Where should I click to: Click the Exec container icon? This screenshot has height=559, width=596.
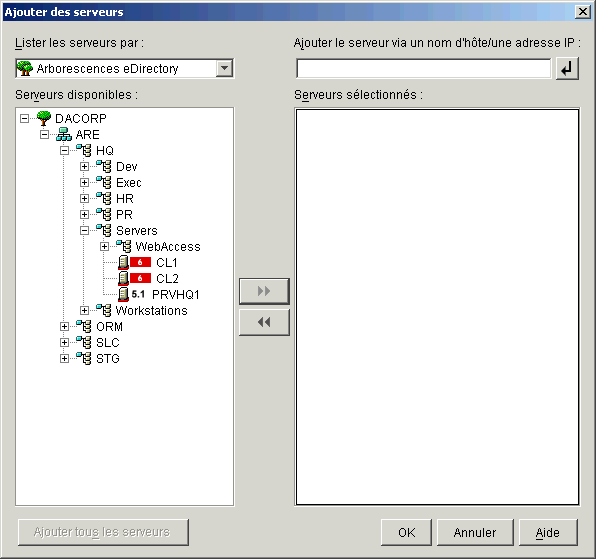(104, 182)
